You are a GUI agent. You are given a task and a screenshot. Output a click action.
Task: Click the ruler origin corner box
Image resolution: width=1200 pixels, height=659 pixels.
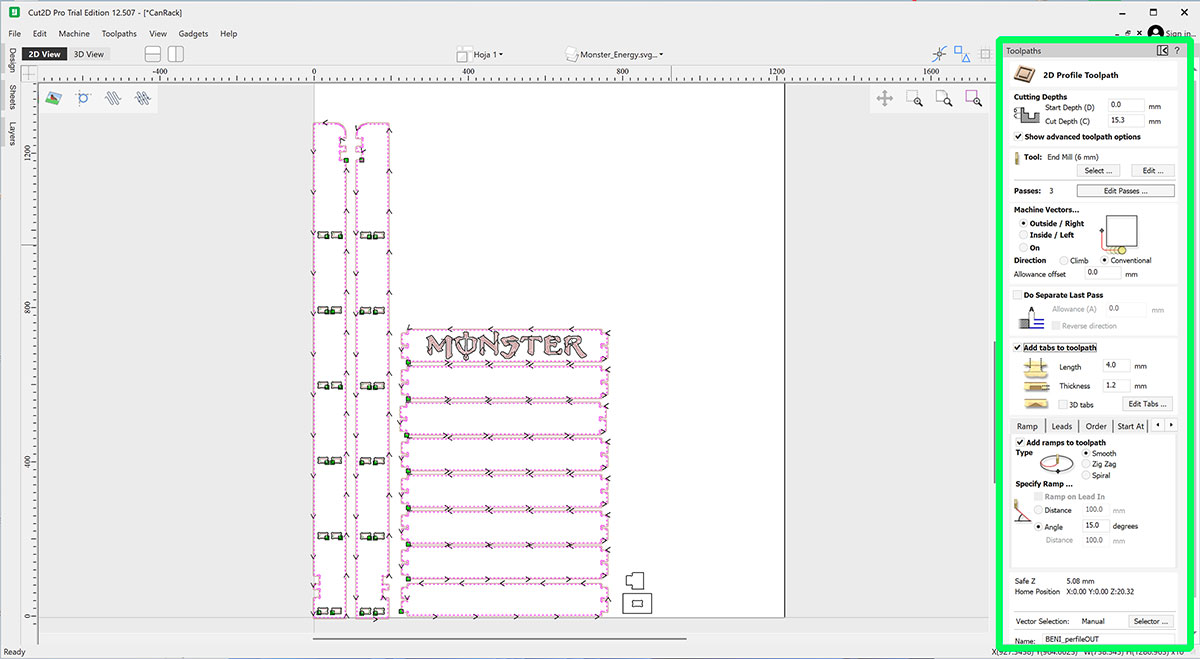click(29, 73)
